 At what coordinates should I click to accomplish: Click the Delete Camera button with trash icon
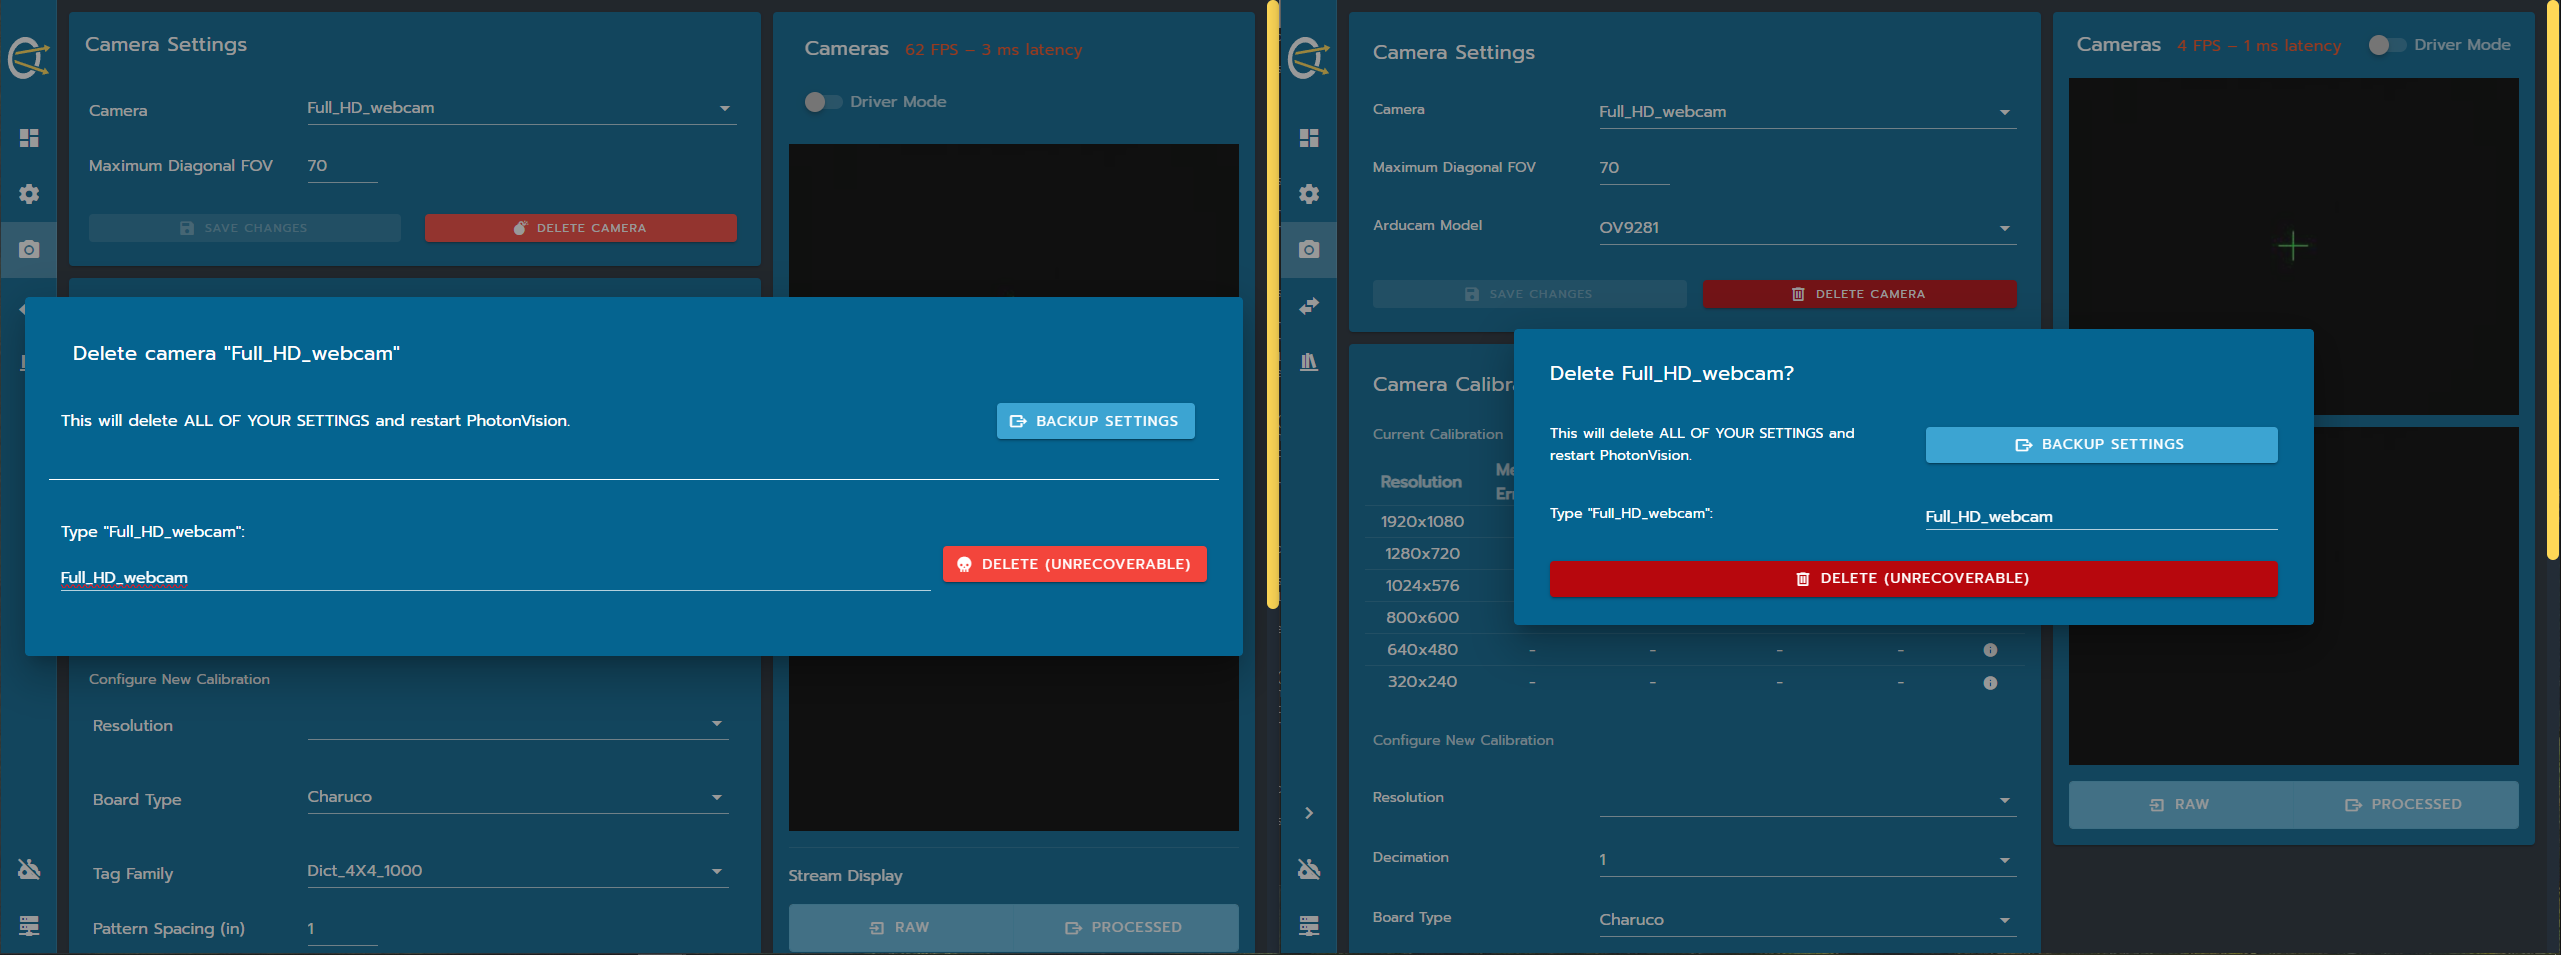point(1859,294)
